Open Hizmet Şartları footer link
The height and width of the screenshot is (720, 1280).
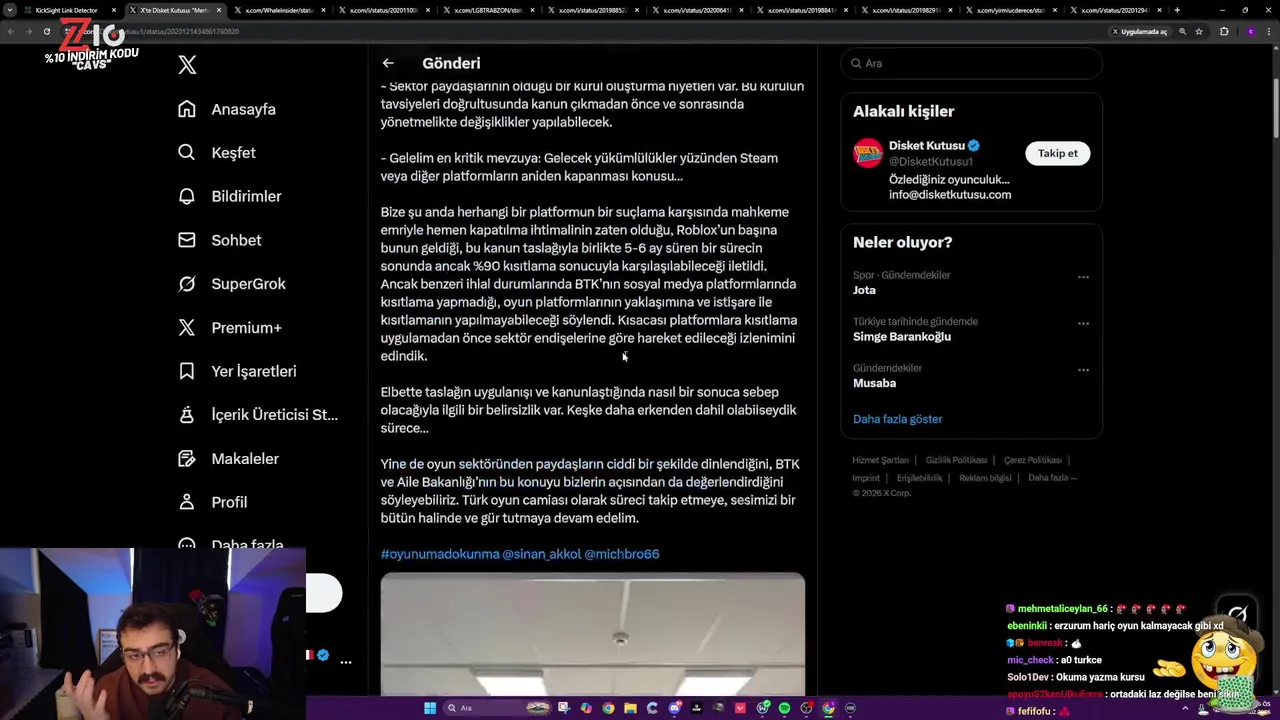coord(880,460)
